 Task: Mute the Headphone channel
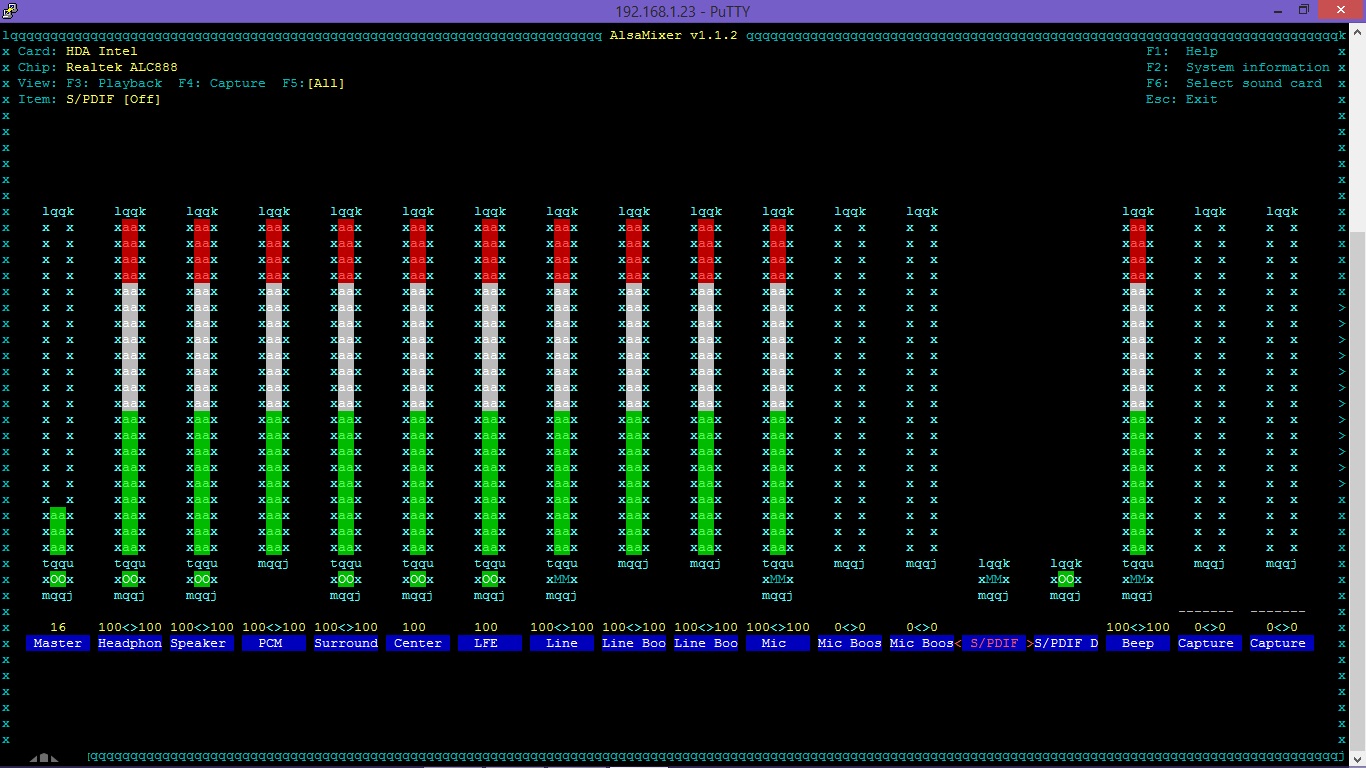coord(130,579)
